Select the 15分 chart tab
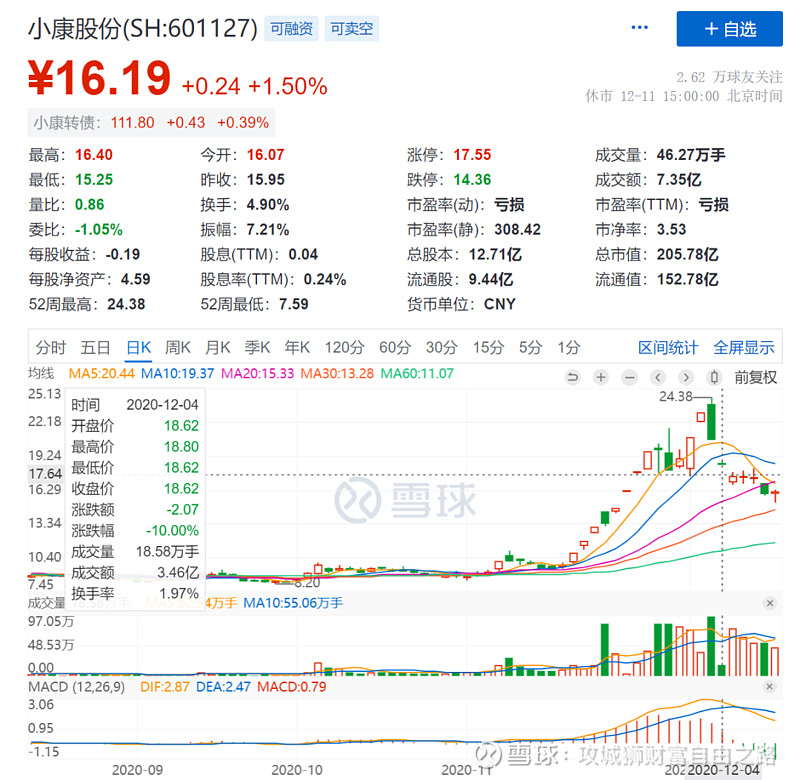This screenshot has width=800, height=780. [x=488, y=347]
